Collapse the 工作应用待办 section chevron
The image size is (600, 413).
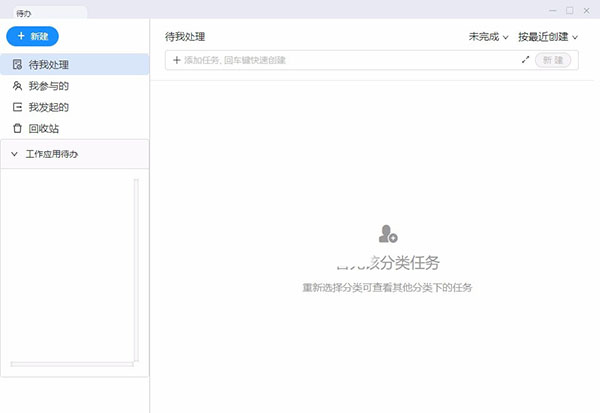point(15,154)
